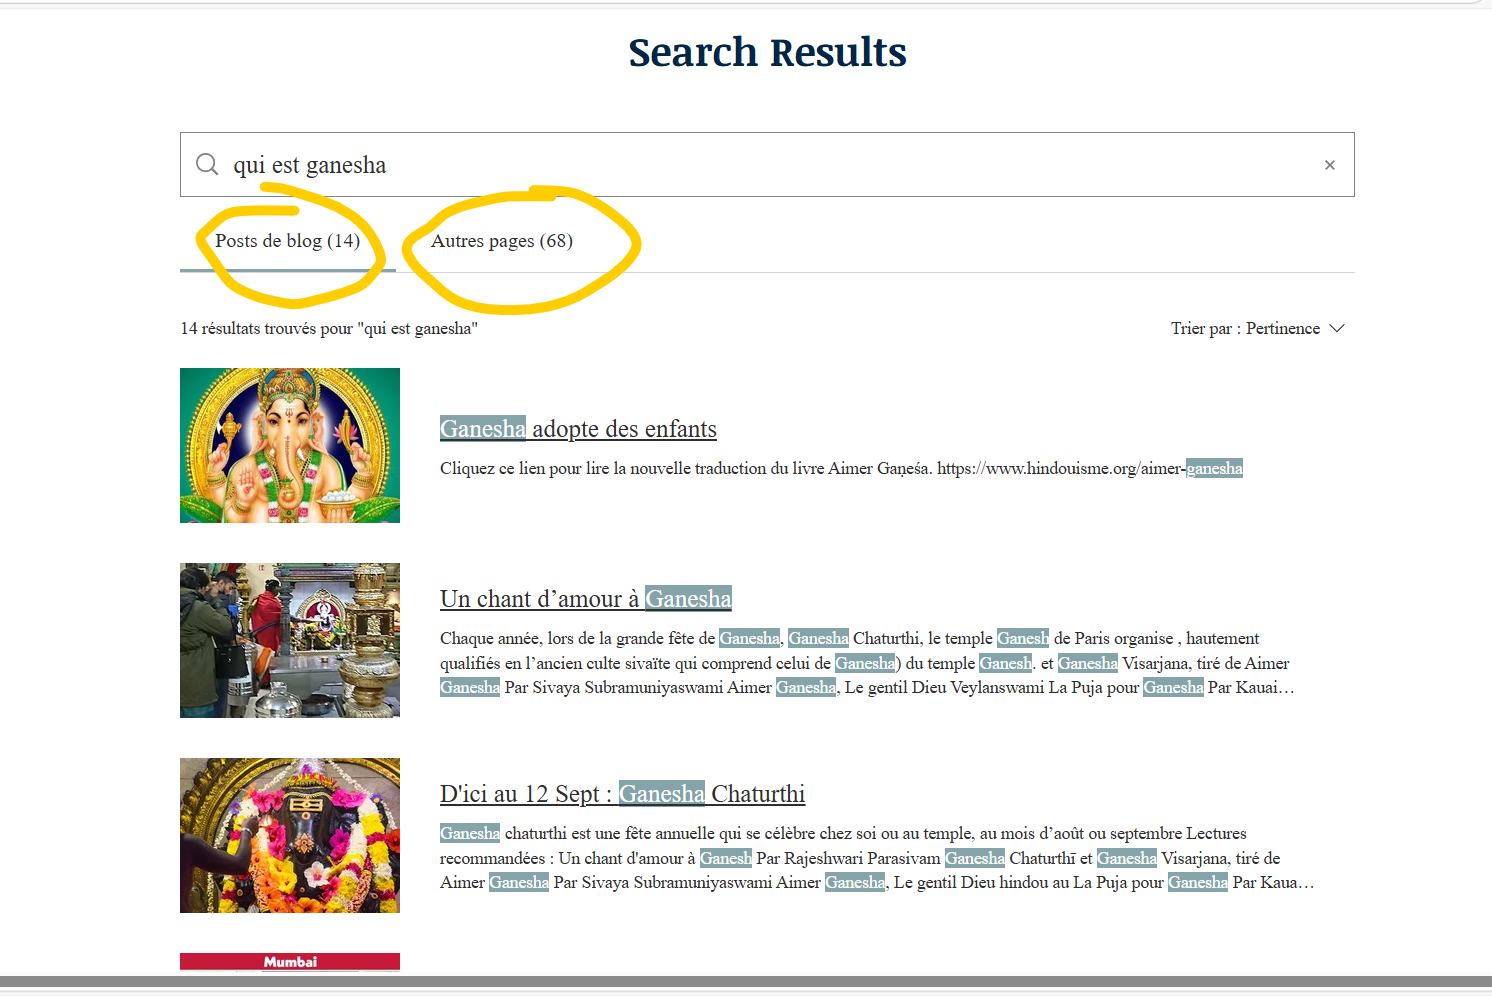Click the hindouisme.org/aimer-ganesha URL in the first result
Viewport: 1492px width, 996px height.
pyautogui.click(x=1090, y=469)
